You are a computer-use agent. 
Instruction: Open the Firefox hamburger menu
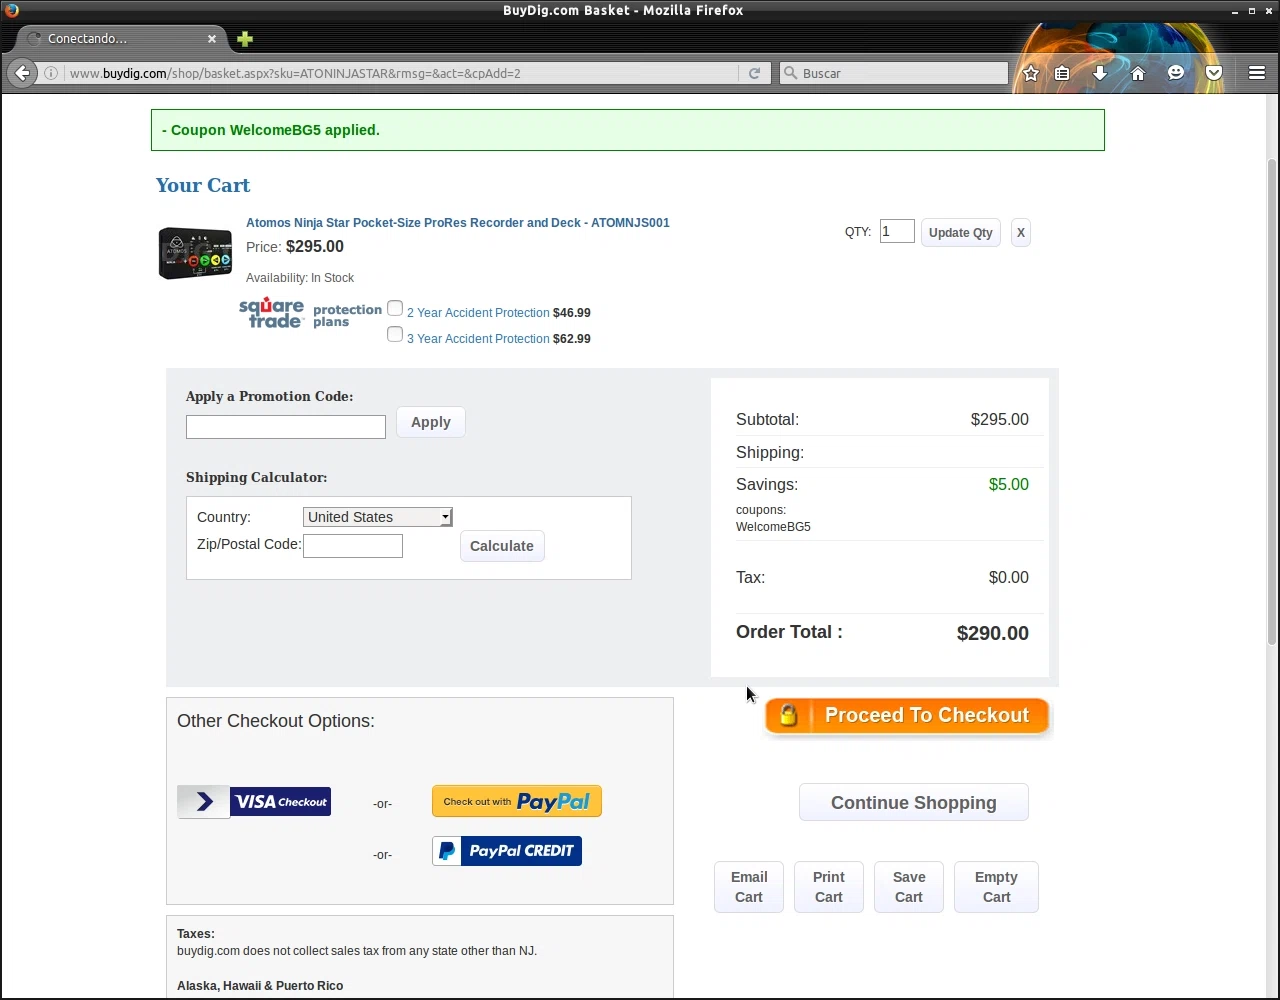coord(1257,73)
